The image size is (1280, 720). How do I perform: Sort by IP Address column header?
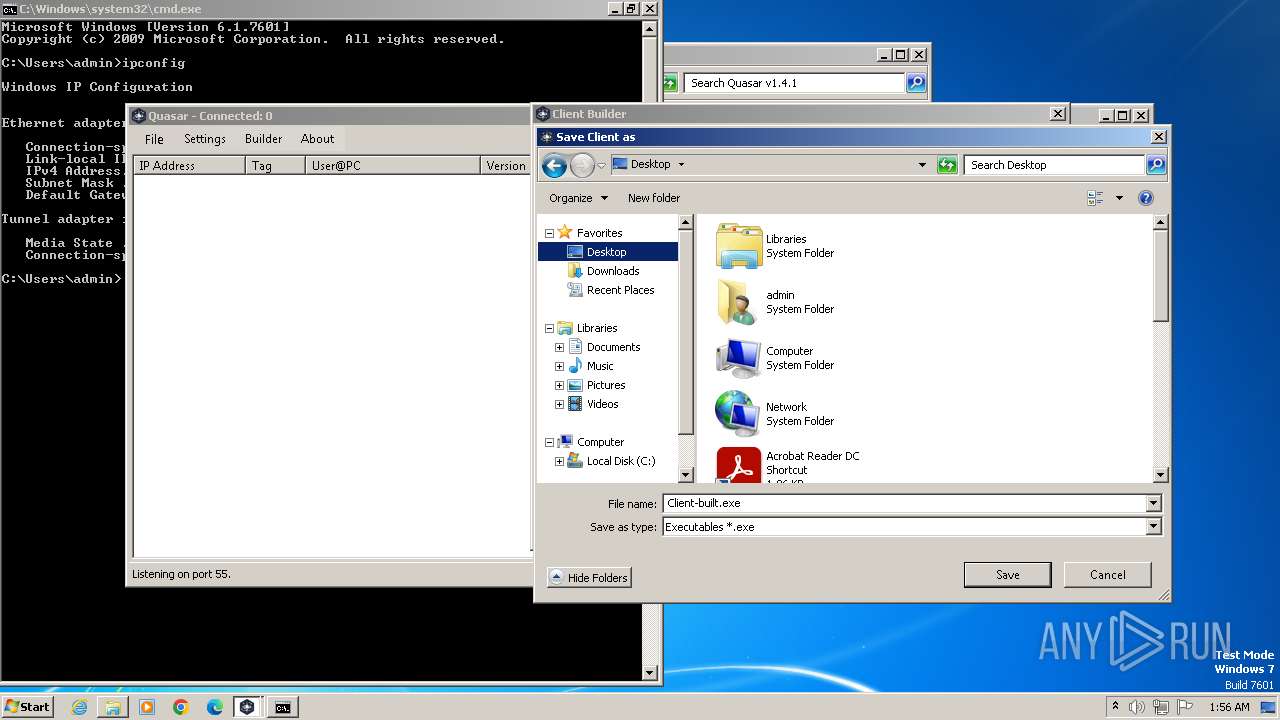coord(189,166)
